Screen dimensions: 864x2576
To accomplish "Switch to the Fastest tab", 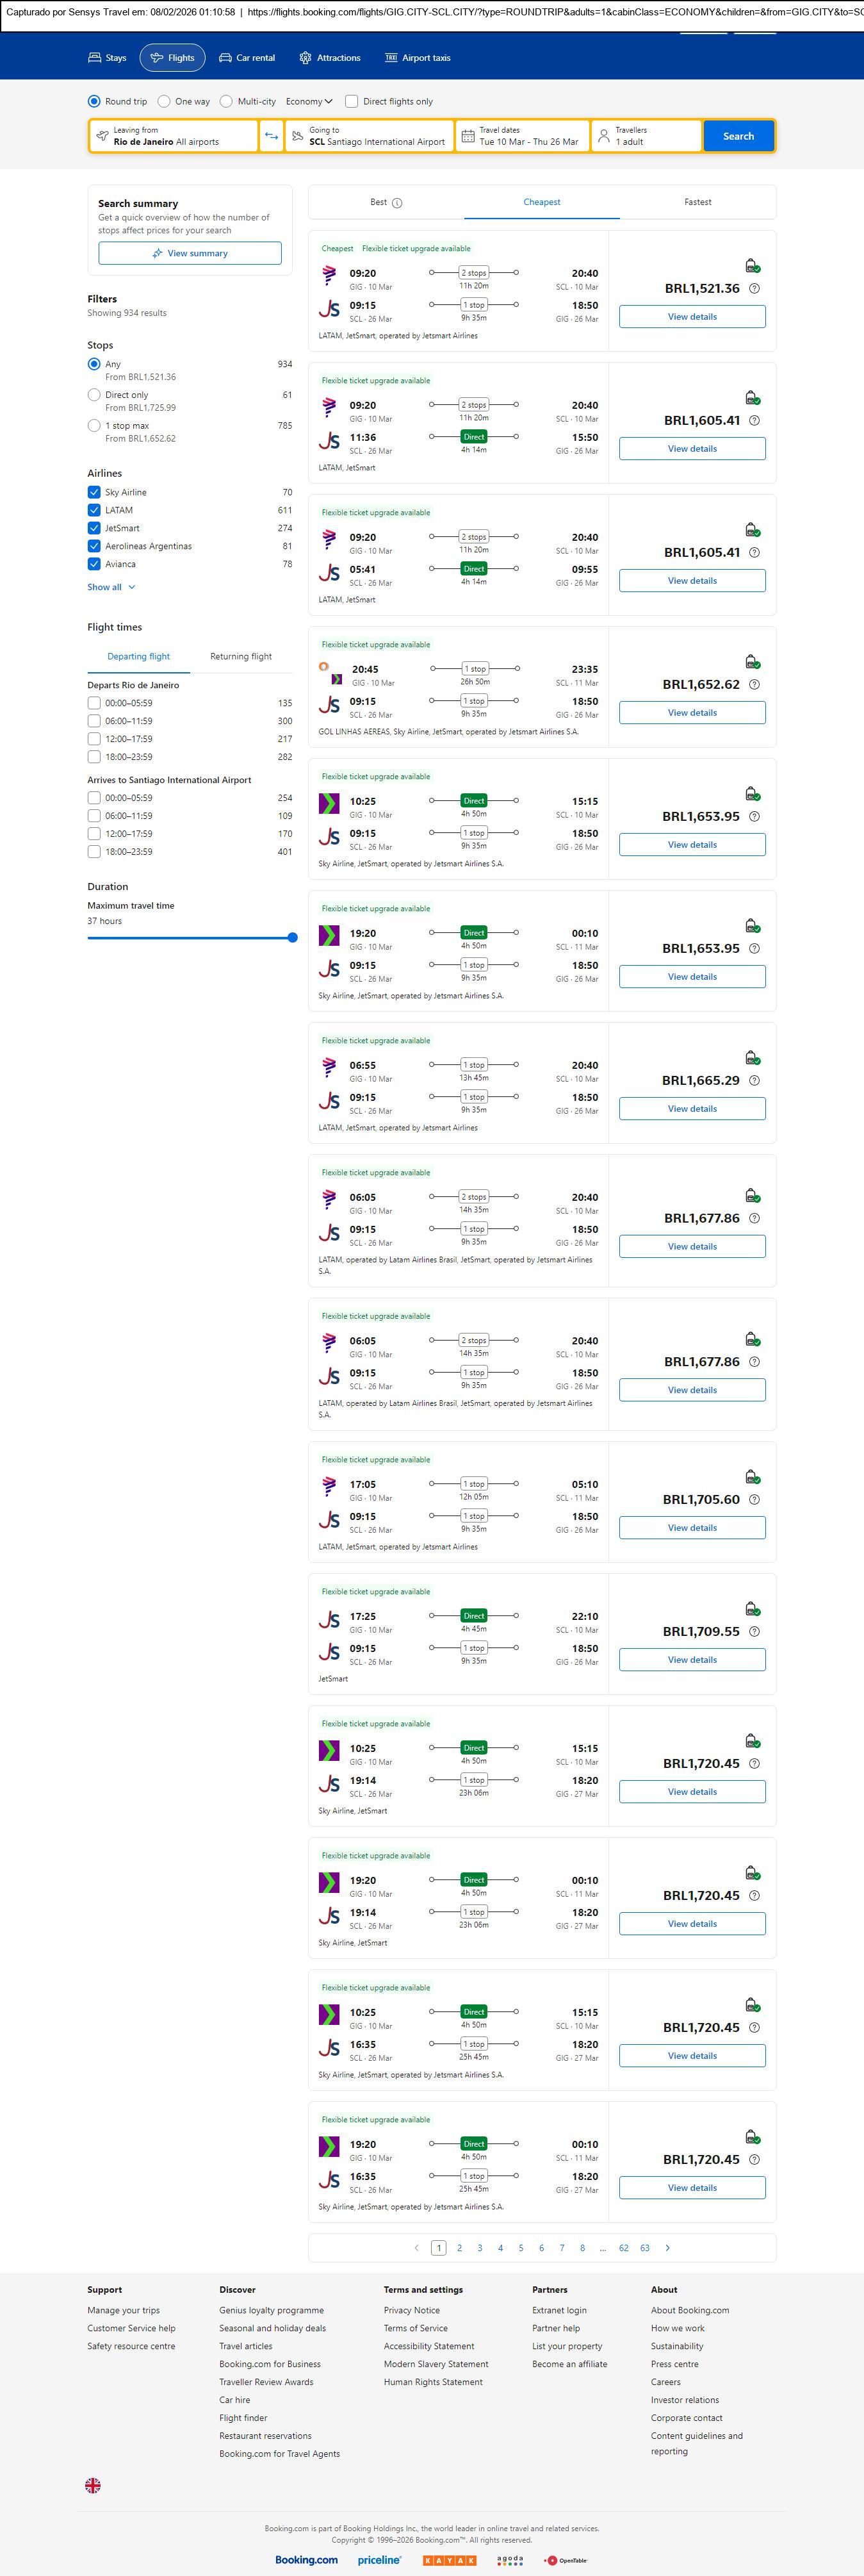I will [x=697, y=202].
